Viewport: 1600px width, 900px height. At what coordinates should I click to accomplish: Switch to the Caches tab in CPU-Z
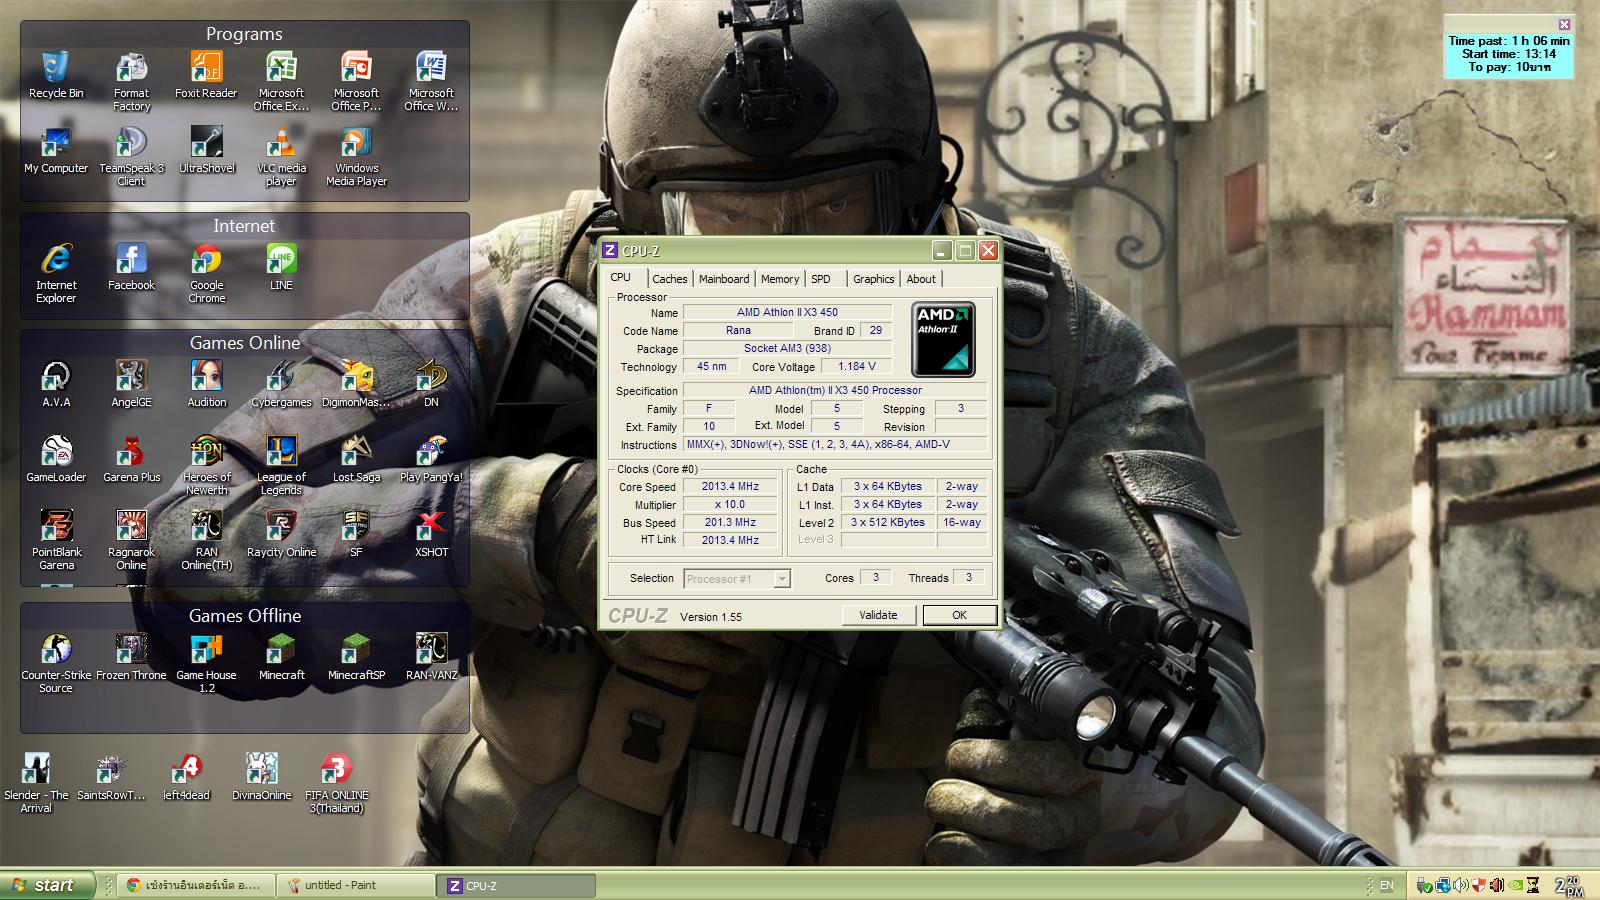669,279
